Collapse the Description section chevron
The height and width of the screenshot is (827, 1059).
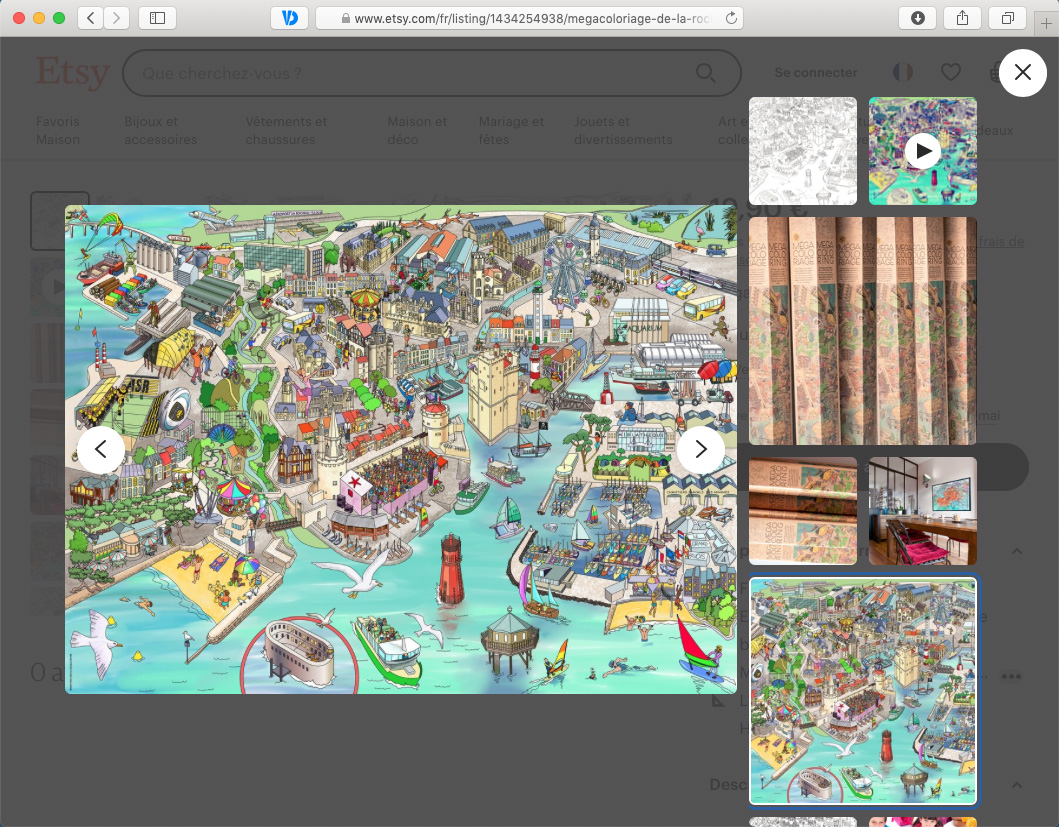pos(1016,785)
